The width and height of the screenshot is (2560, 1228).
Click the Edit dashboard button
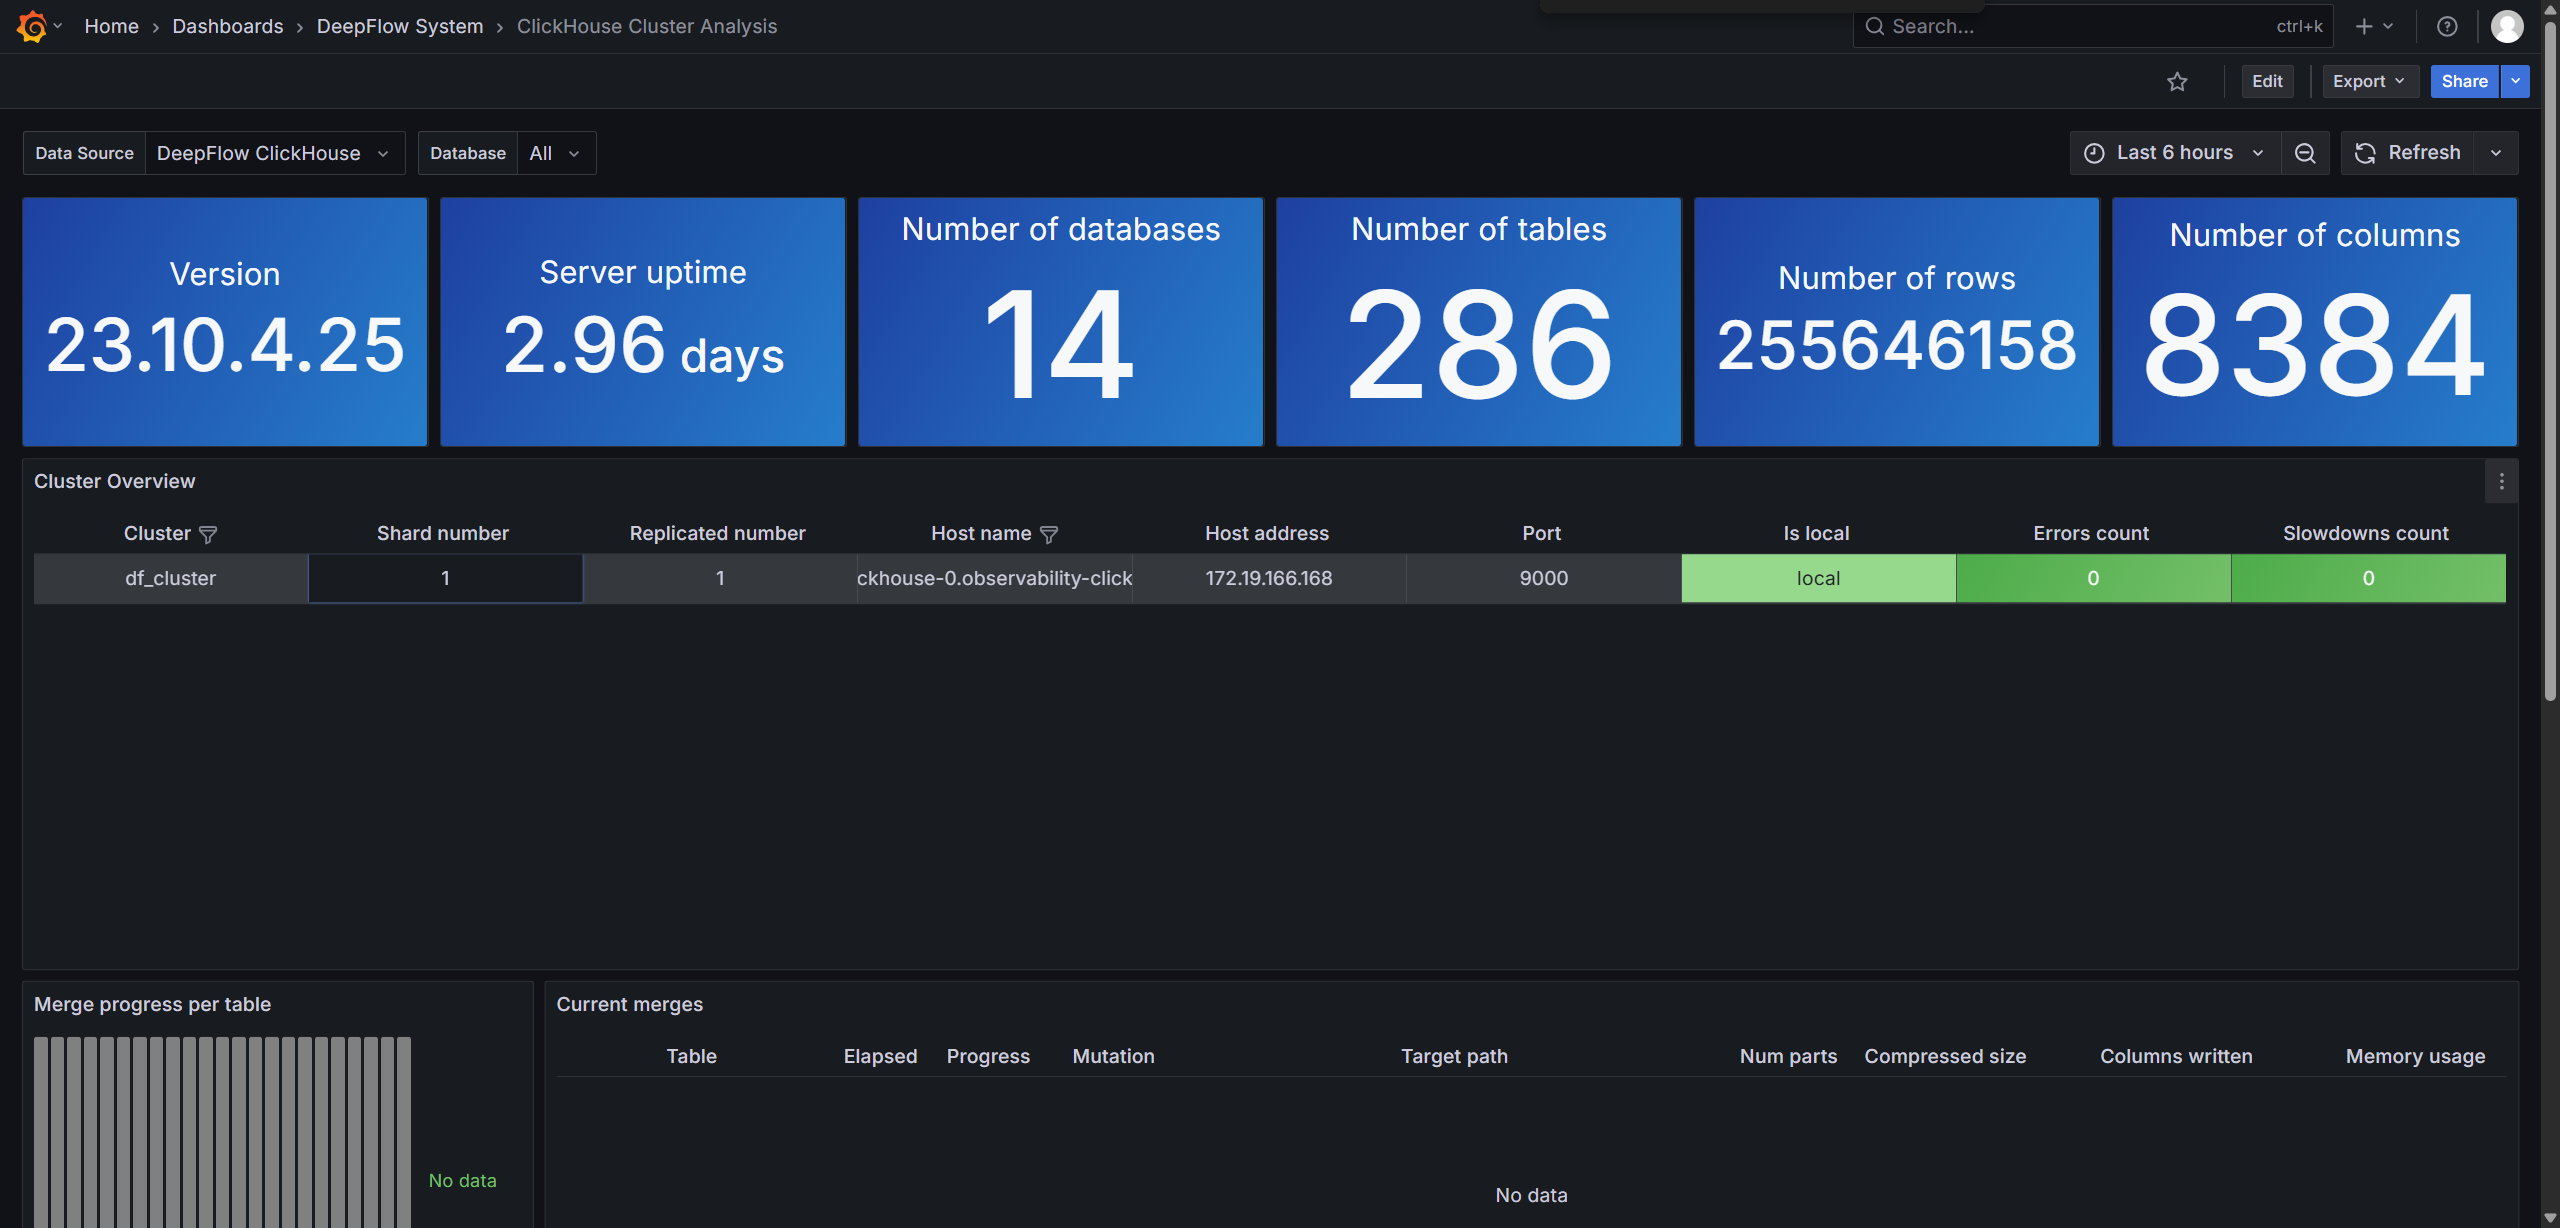[2267, 82]
